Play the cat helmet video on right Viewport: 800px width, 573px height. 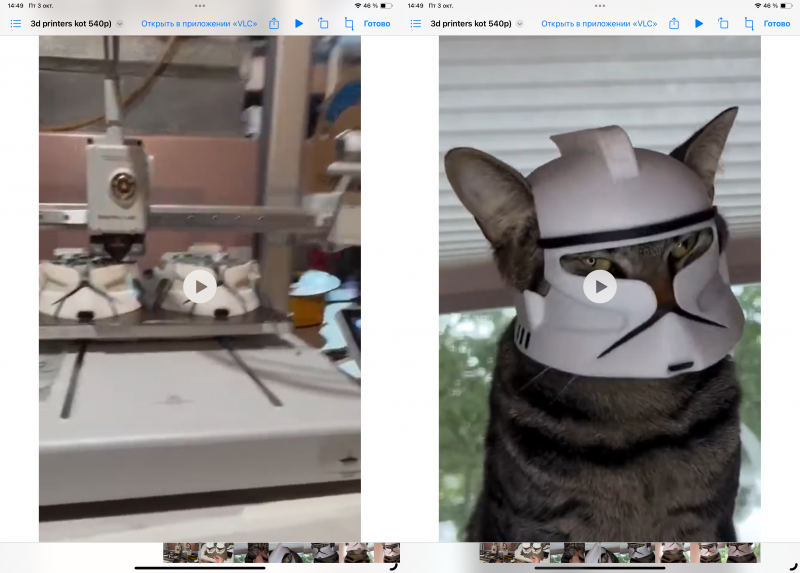[x=600, y=287]
